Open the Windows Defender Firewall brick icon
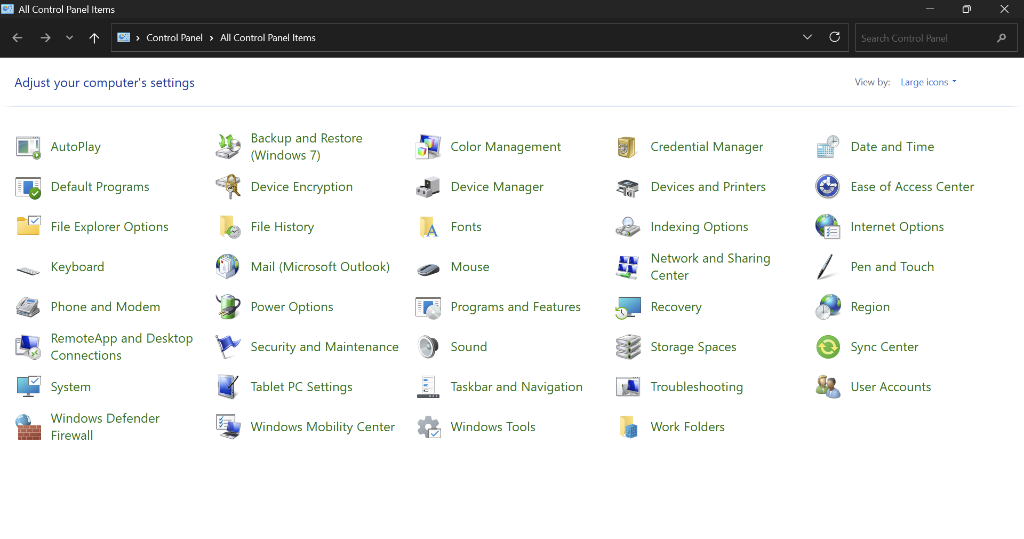This screenshot has width=1024, height=539. (28, 427)
